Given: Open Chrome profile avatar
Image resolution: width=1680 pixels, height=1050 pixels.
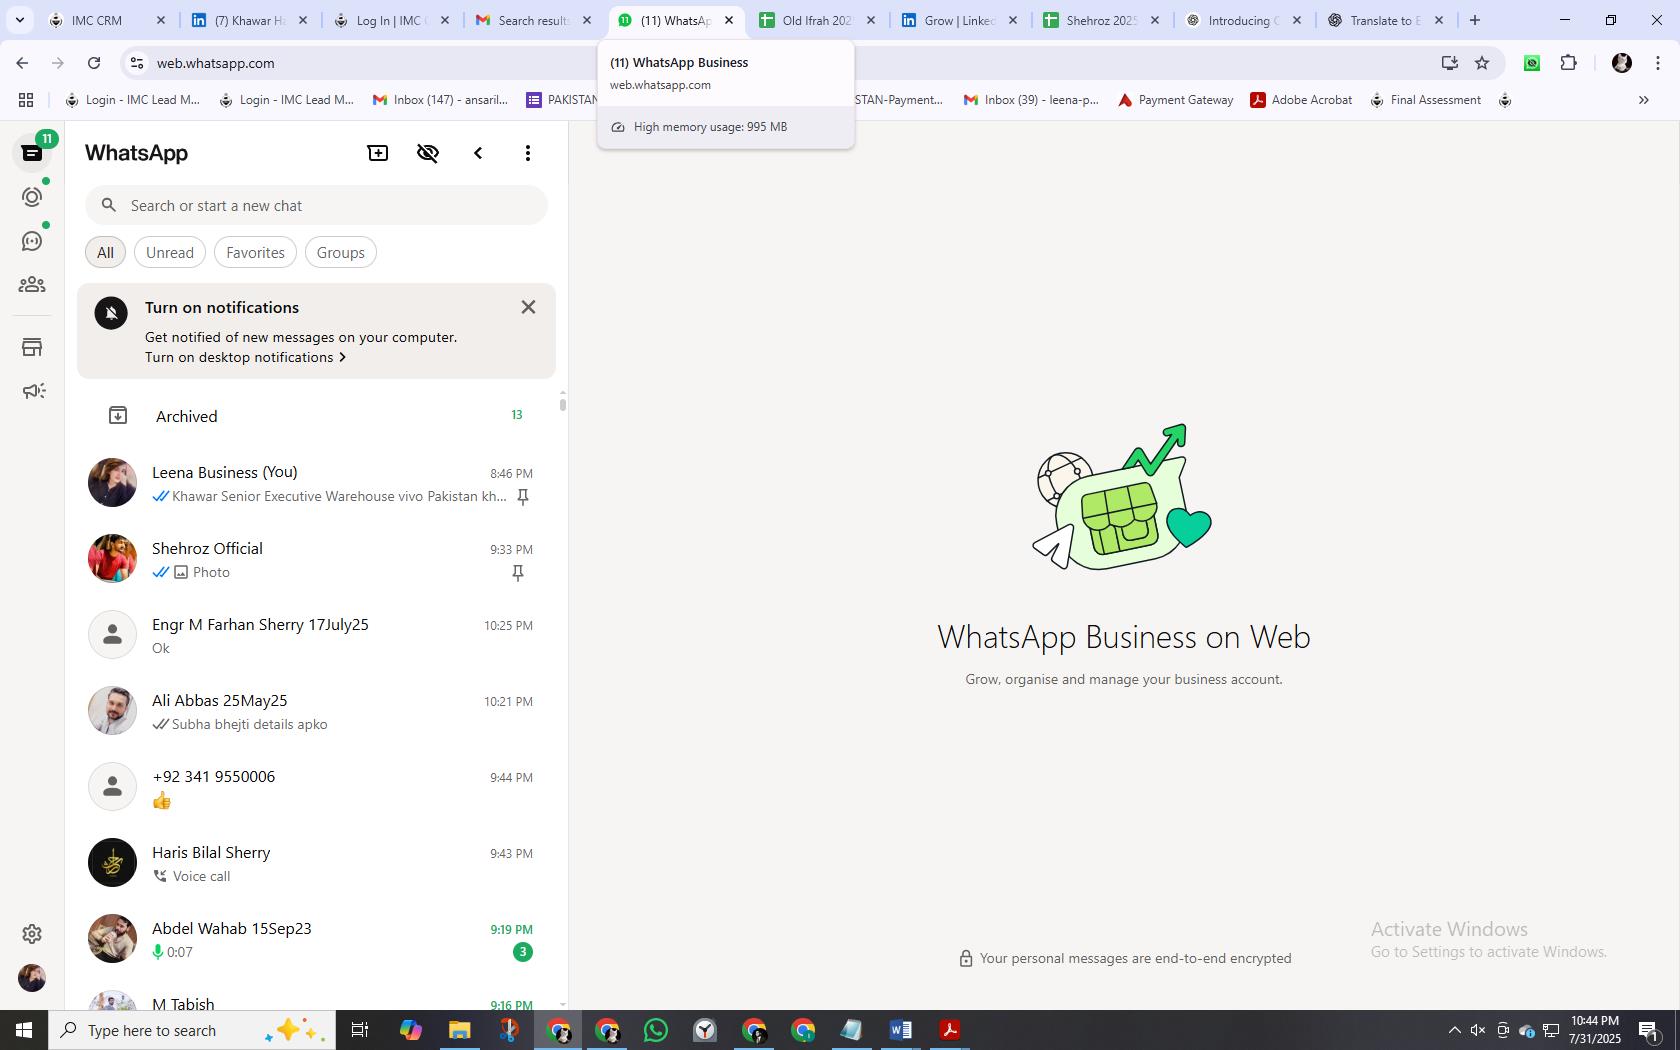Looking at the screenshot, I should 1622,63.
